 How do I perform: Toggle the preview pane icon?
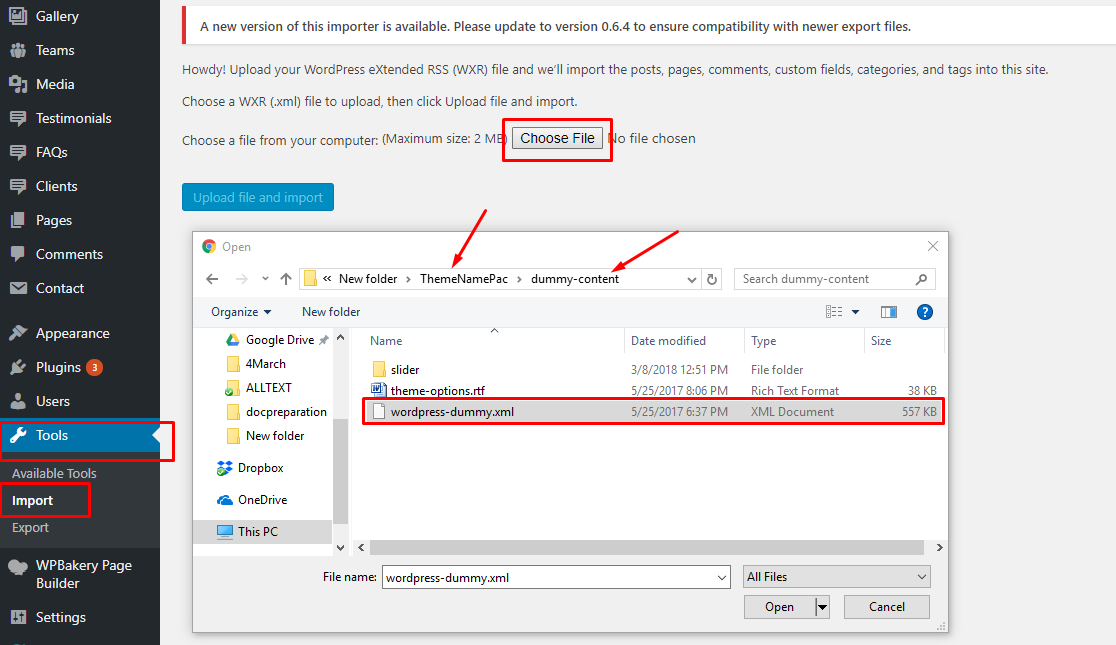[x=888, y=312]
